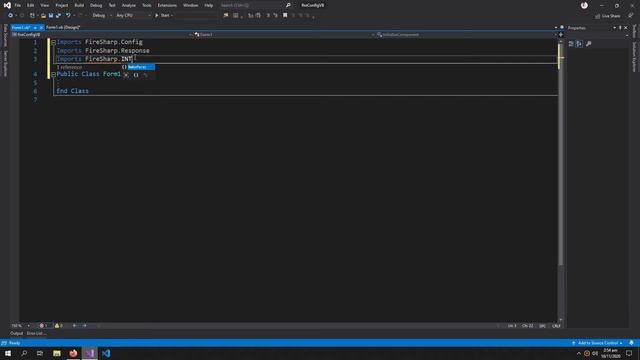Click the bookmark icon in the toolbar
640x360 pixels.
(x=285, y=16)
